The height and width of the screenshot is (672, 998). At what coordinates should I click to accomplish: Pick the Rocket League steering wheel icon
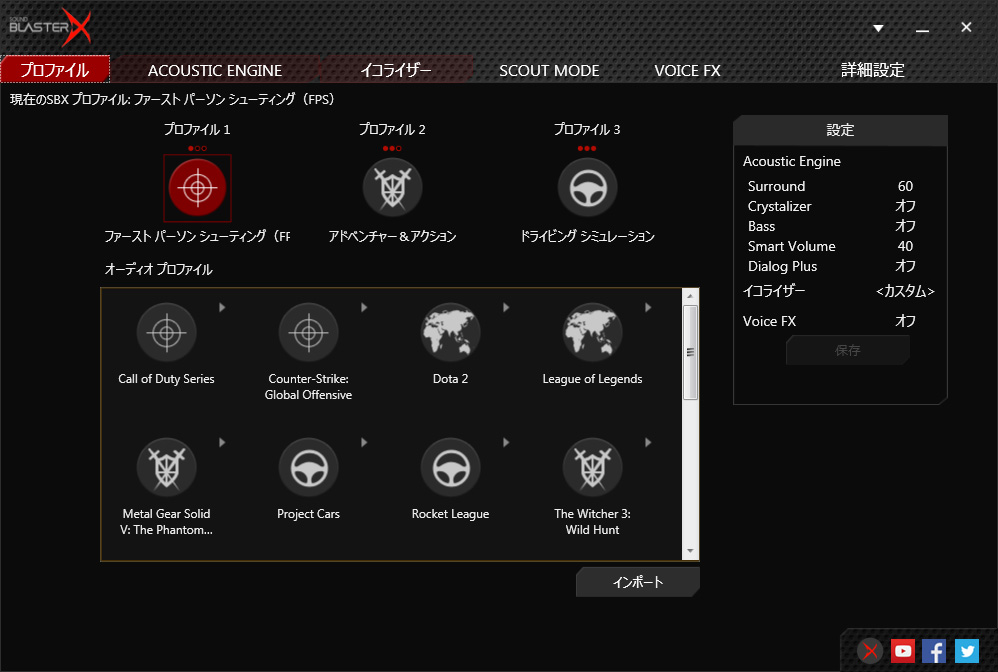click(x=450, y=467)
